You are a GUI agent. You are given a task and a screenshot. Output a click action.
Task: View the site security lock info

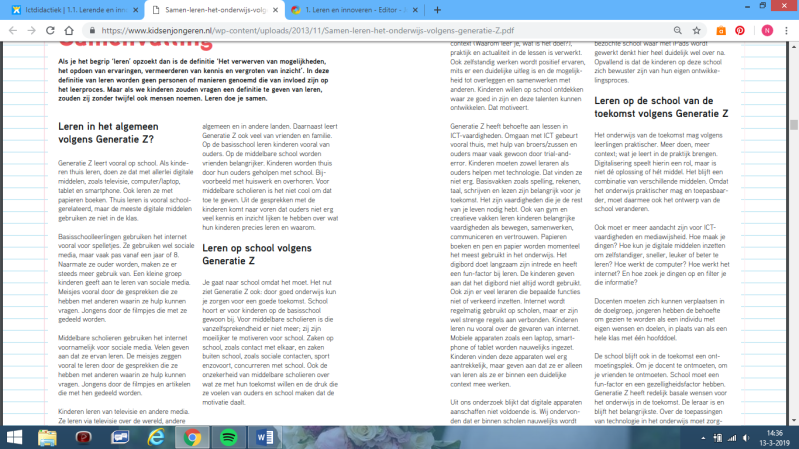point(92,31)
